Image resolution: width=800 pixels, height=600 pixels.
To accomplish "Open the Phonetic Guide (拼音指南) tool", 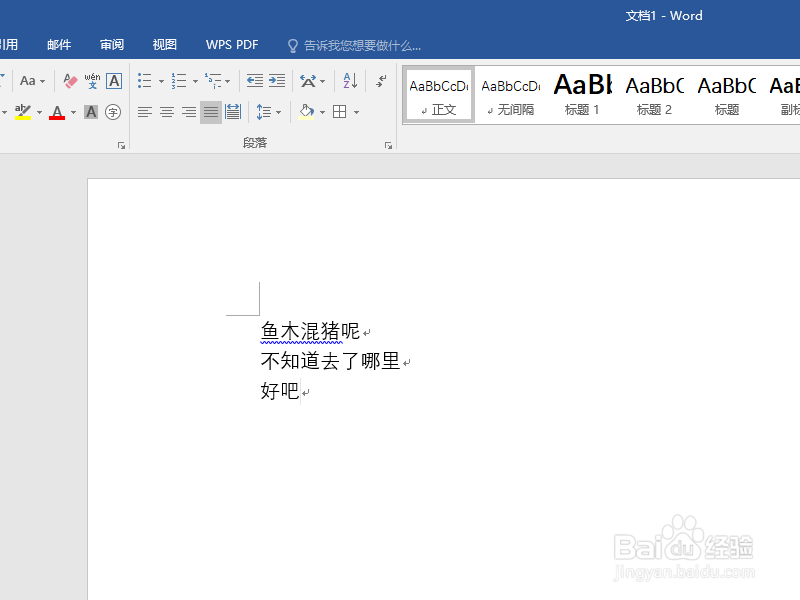I will pos(90,80).
